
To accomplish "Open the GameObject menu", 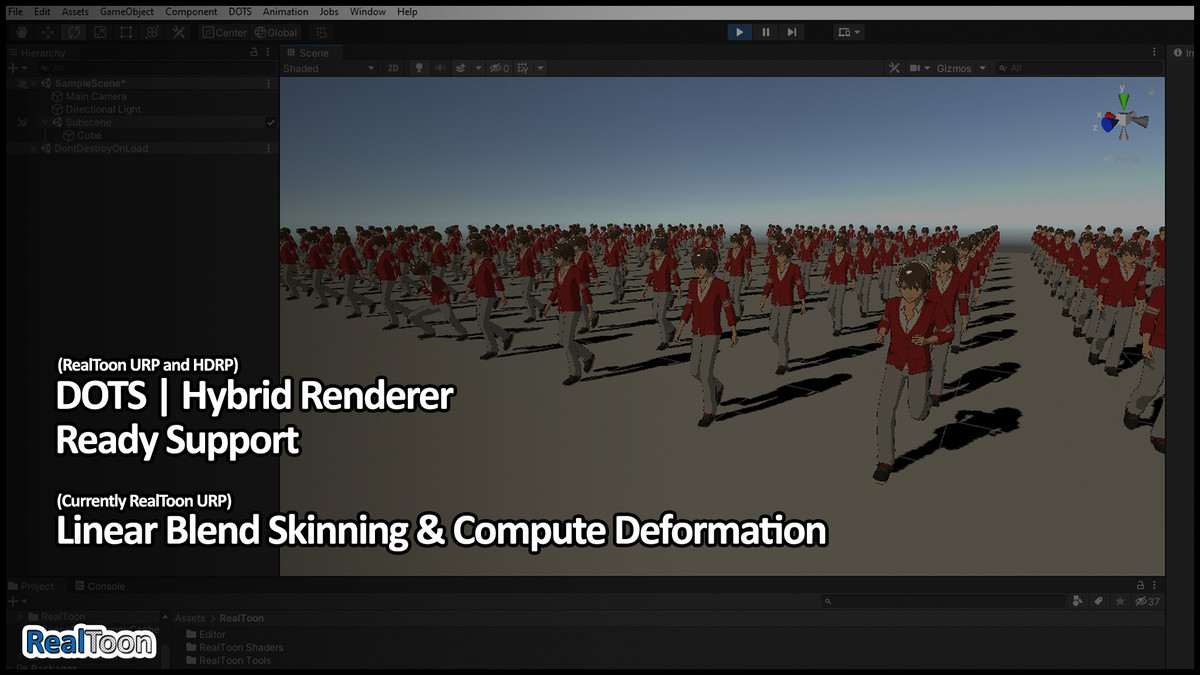I will (x=127, y=12).
